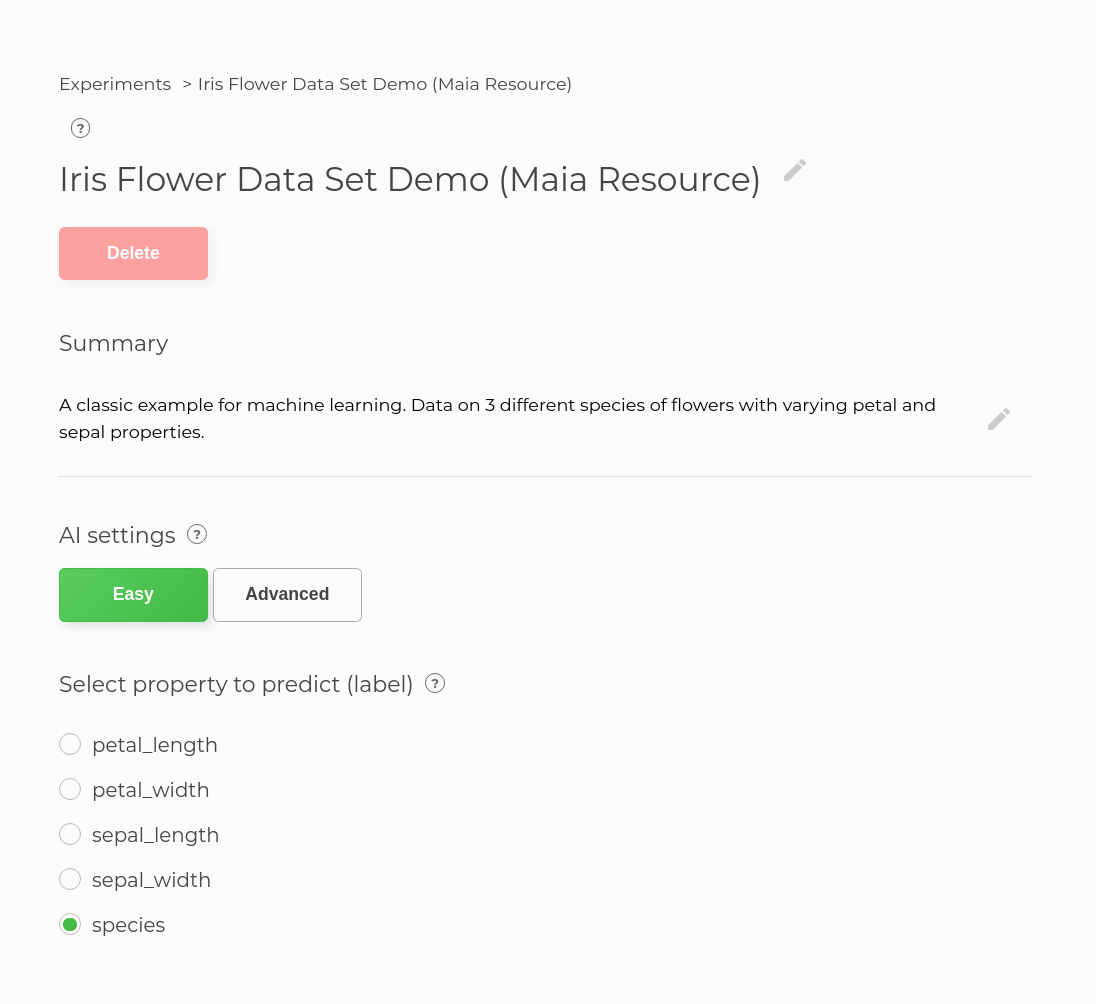Viewport: 1096px width, 1004px height.
Task: Show help for property to predict label
Action: pyautogui.click(x=435, y=683)
